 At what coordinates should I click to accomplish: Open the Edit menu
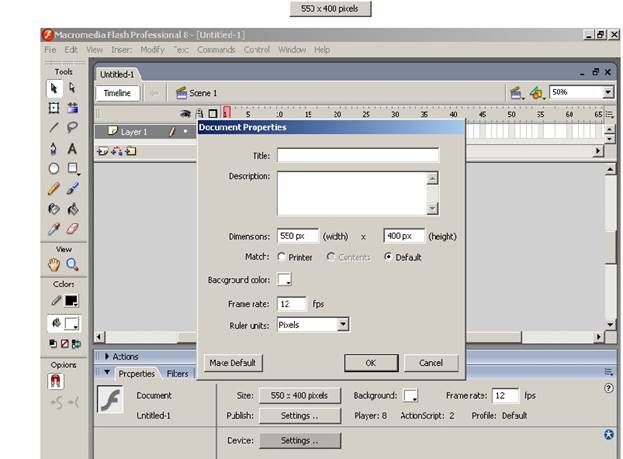(71, 50)
